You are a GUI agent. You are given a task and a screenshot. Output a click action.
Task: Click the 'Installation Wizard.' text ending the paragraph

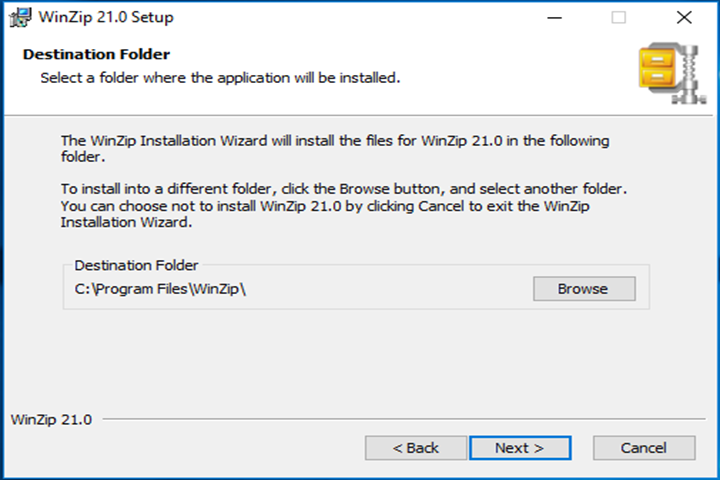[x=126, y=222]
